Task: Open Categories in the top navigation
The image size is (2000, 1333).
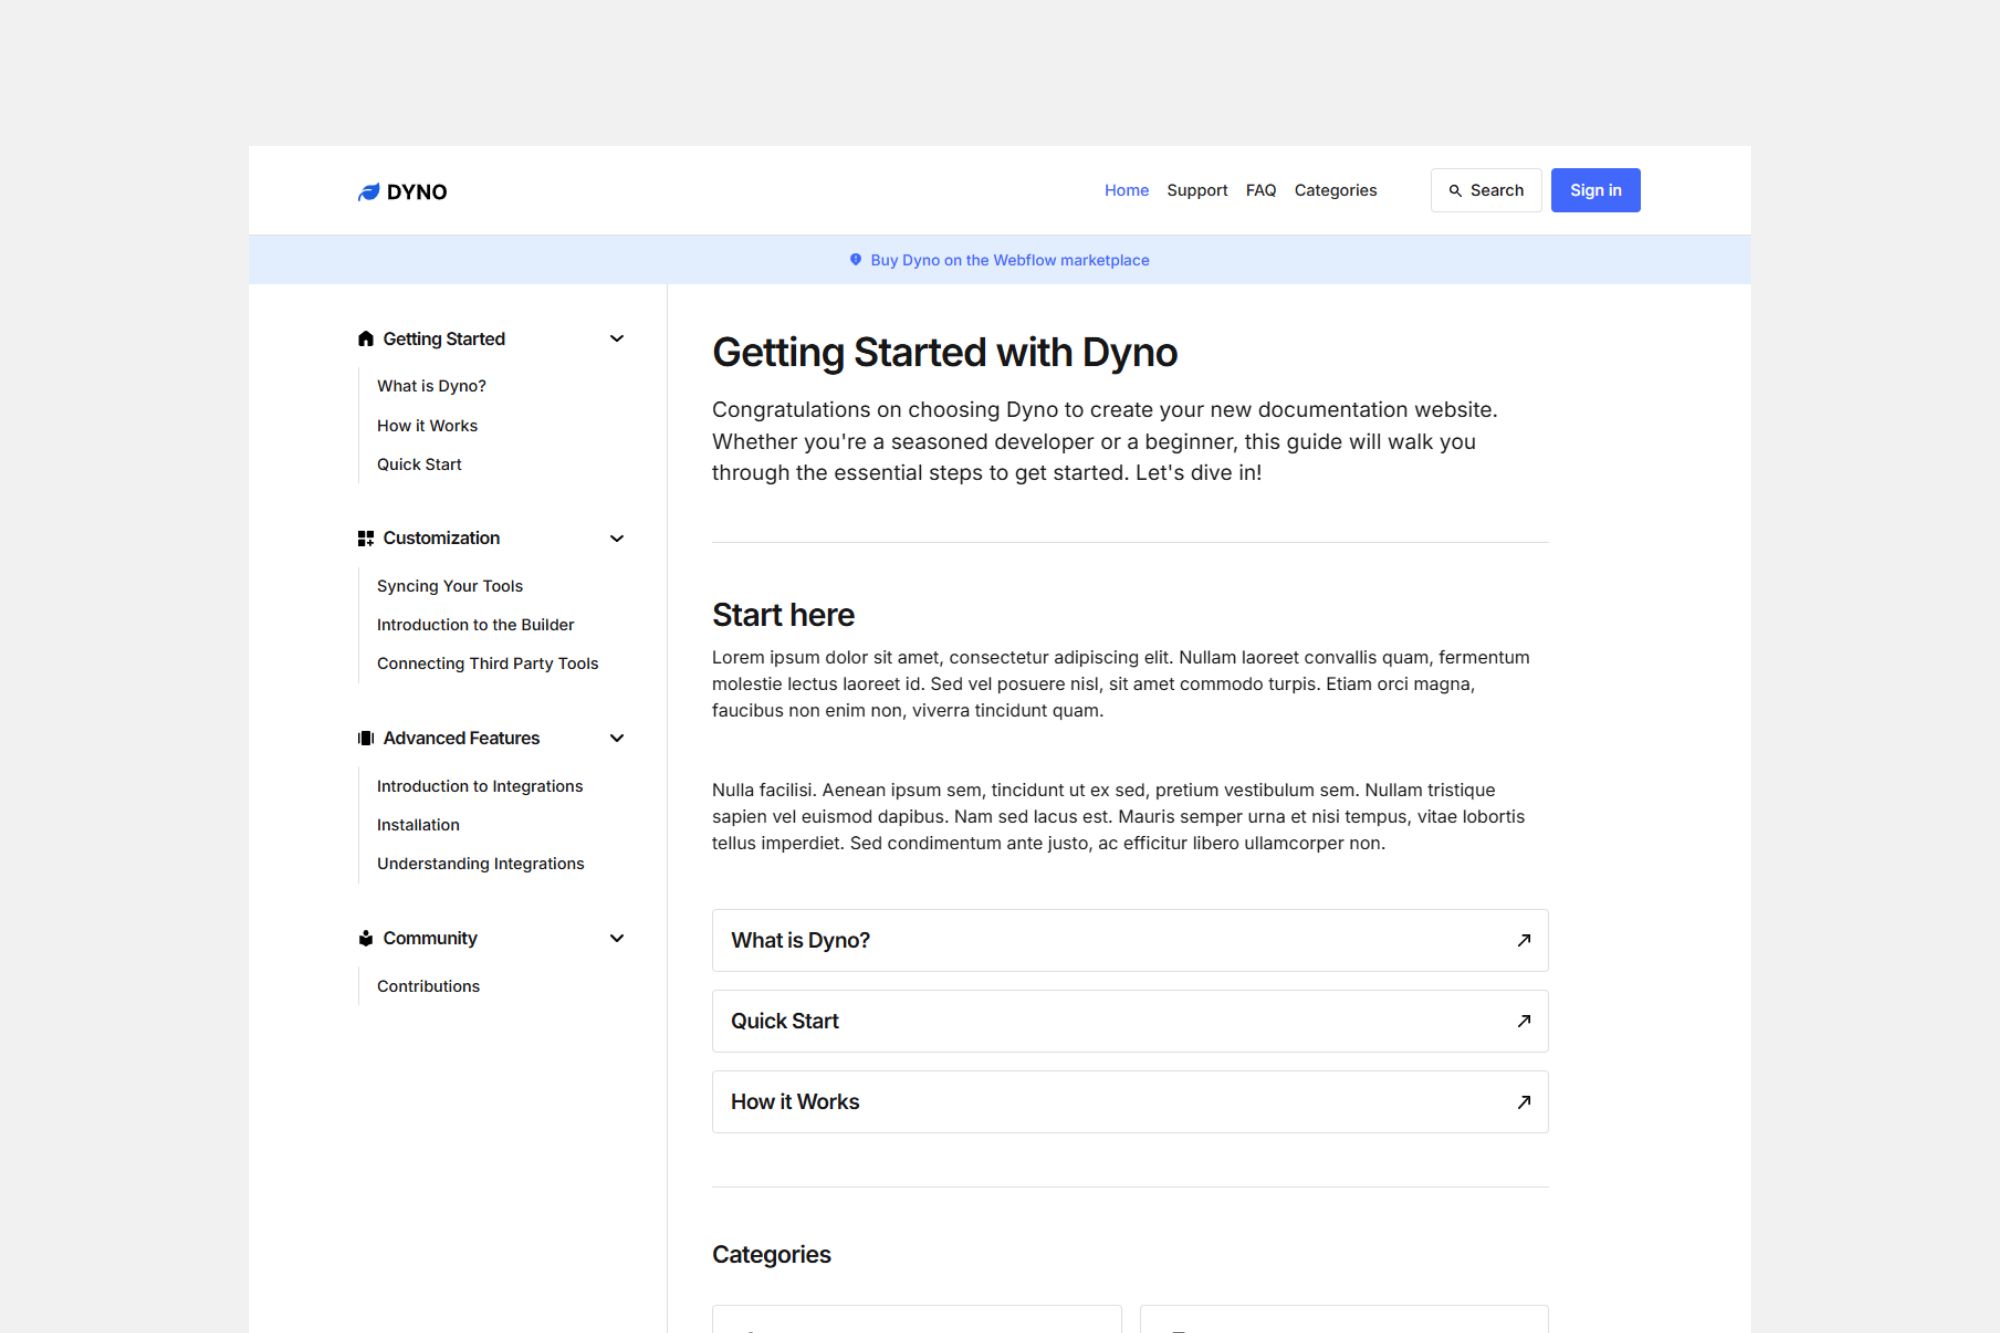Action: click(x=1335, y=190)
